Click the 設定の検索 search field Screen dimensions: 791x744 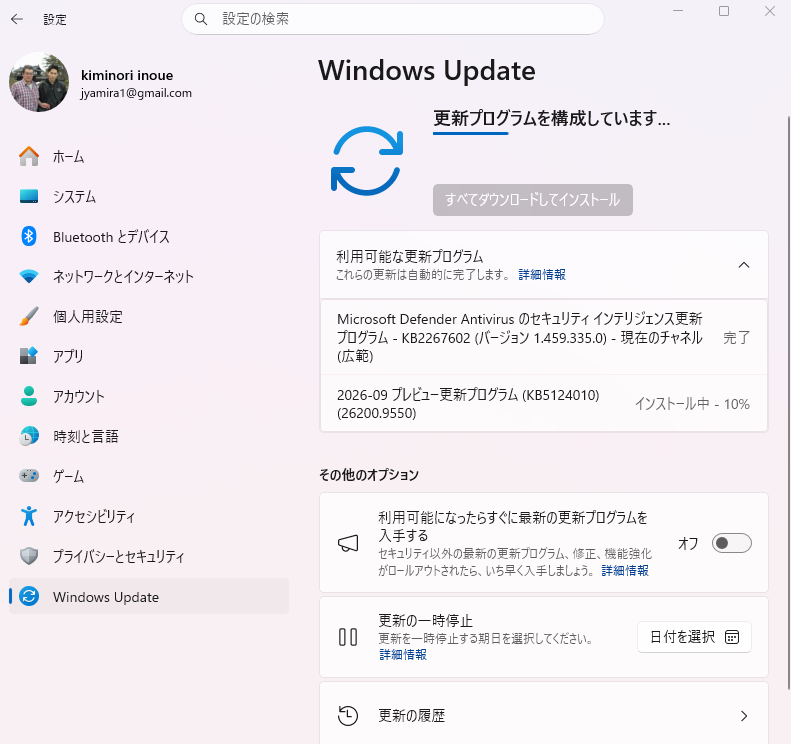click(x=392, y=19)
